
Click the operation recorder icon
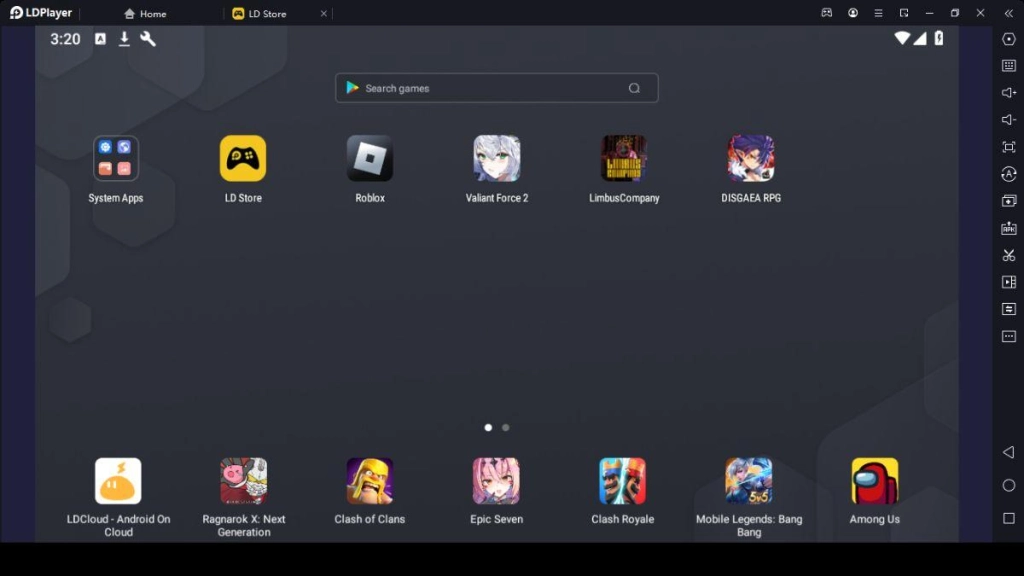point(1010,282)
